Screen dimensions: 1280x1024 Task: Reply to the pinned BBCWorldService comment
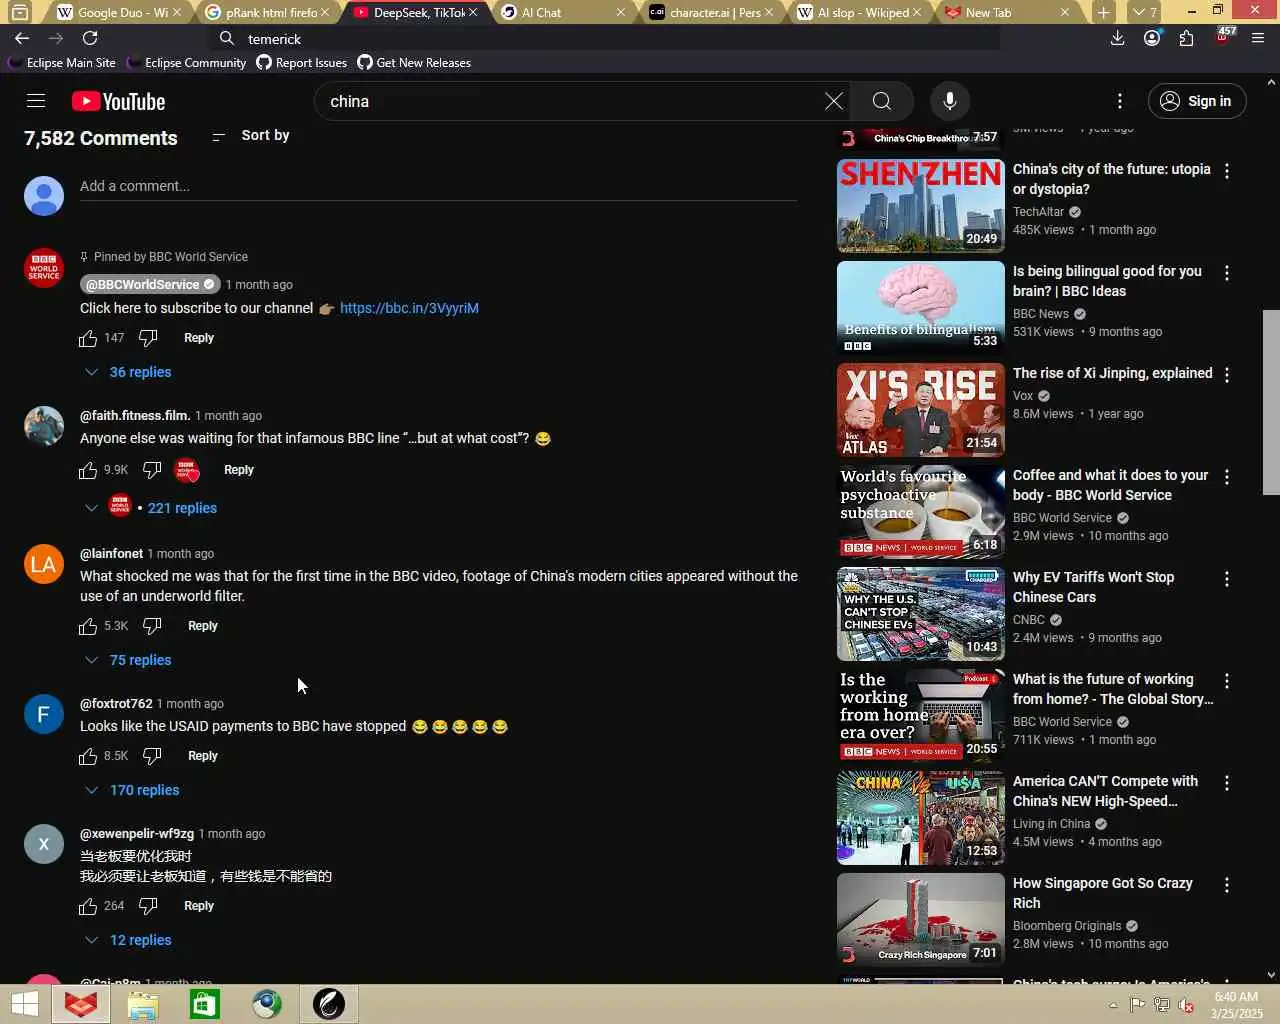click(199, 338)
